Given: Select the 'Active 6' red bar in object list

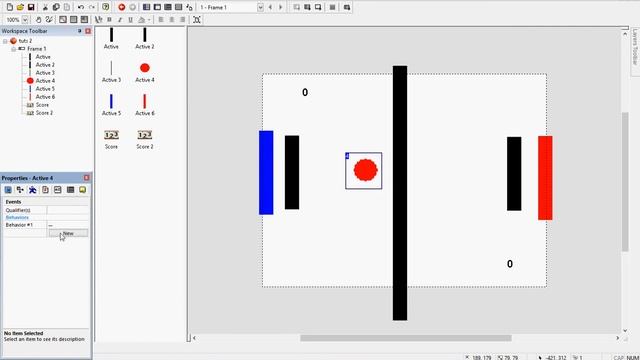Looking at the screenshot, I should (145, 101).
